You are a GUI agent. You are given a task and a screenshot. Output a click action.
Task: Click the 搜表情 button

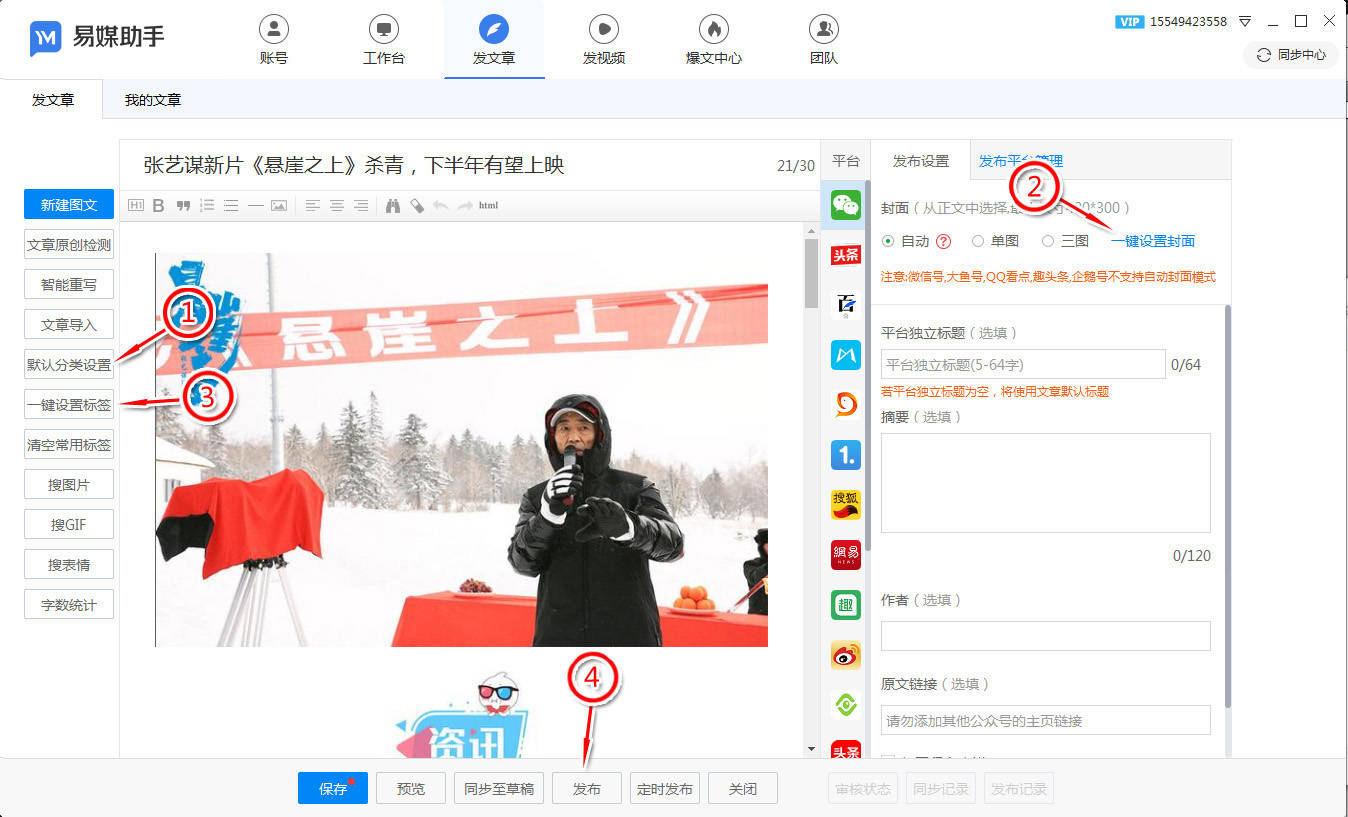(69, 565)
